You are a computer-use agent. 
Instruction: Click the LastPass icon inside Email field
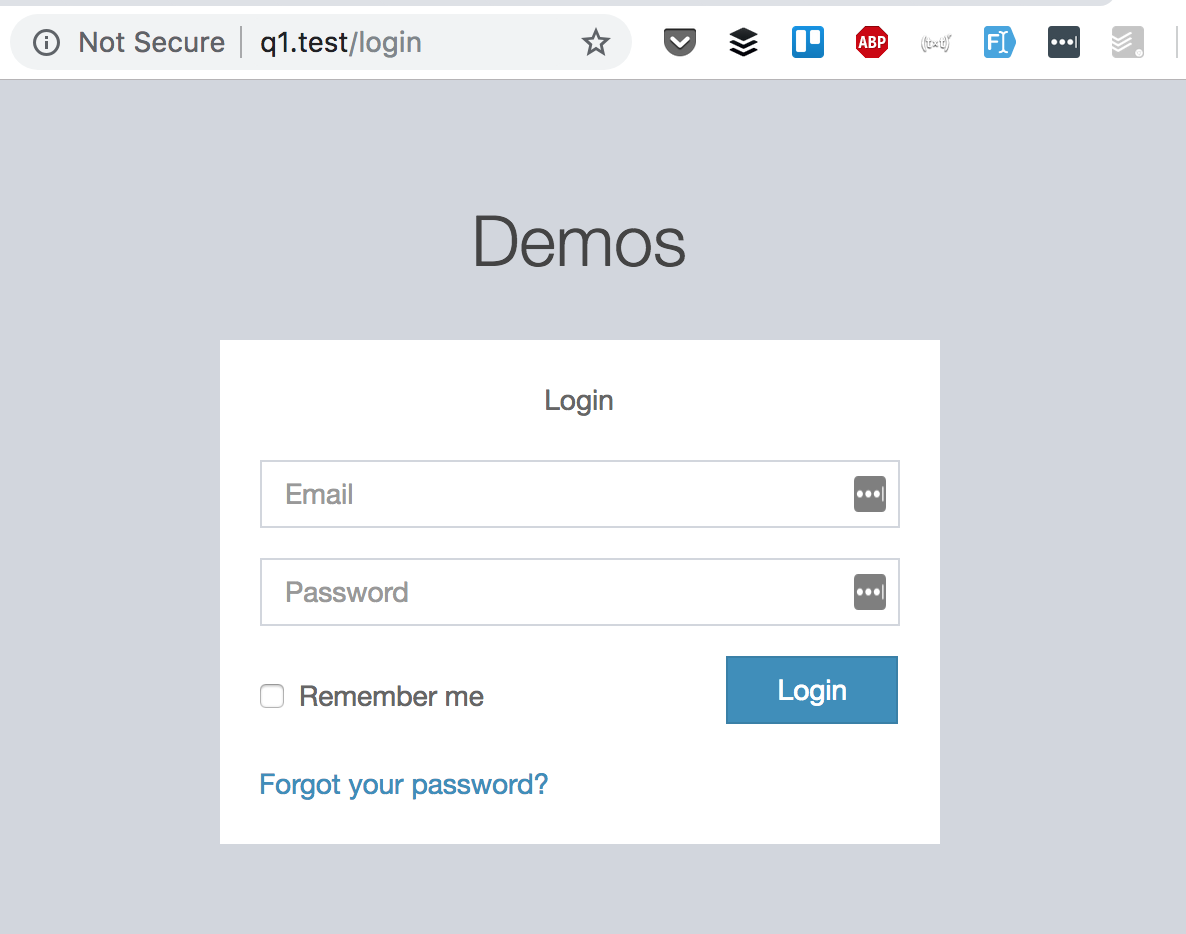click(869, 494)
